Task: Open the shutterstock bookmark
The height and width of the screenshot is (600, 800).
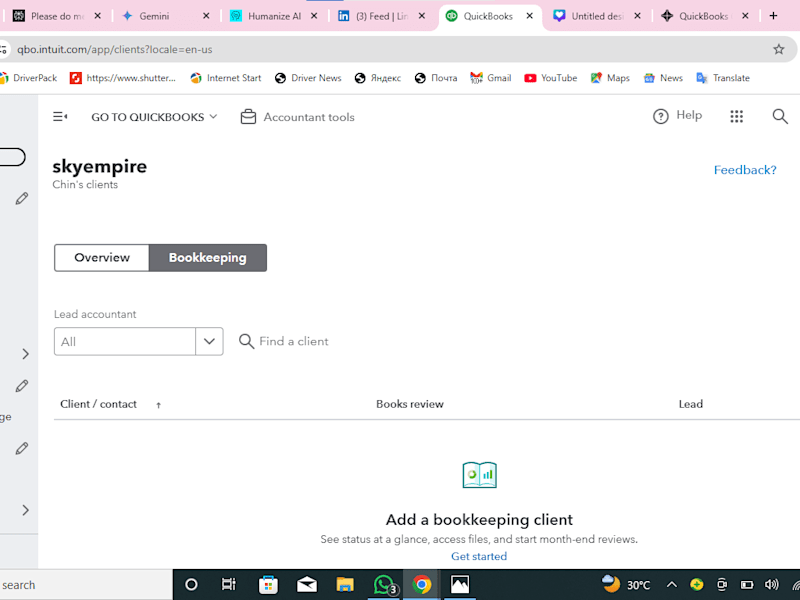Action: coord(123,78)
